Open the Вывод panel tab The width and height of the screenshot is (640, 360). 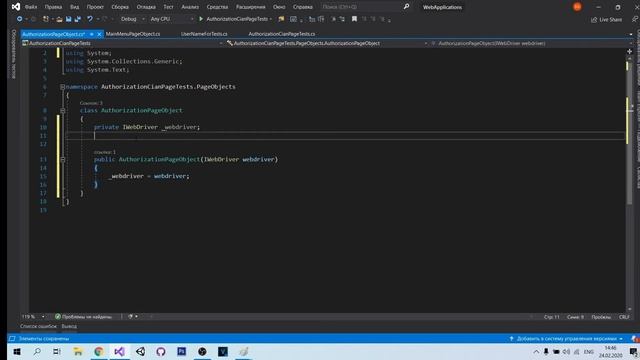(x=69, y=327)
